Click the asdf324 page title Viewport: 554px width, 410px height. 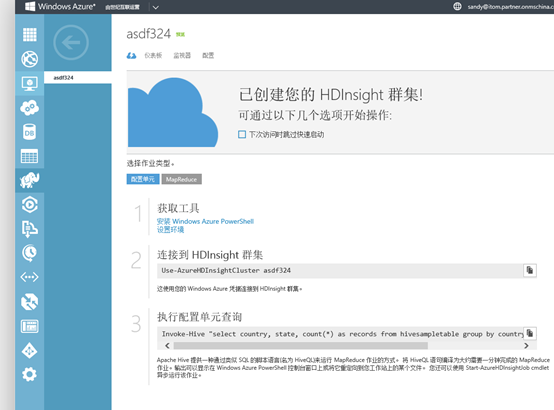point(148,34)
